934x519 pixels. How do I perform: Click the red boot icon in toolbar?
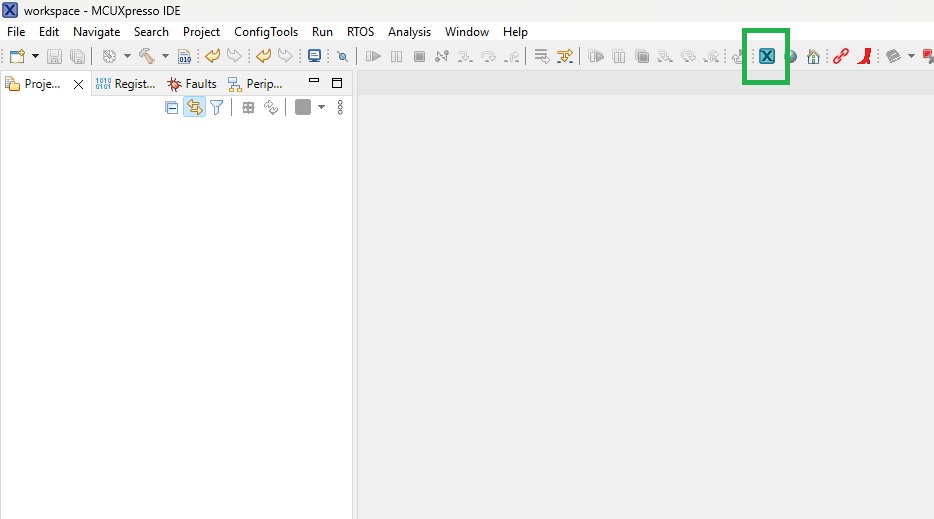(x=863, y=57)
